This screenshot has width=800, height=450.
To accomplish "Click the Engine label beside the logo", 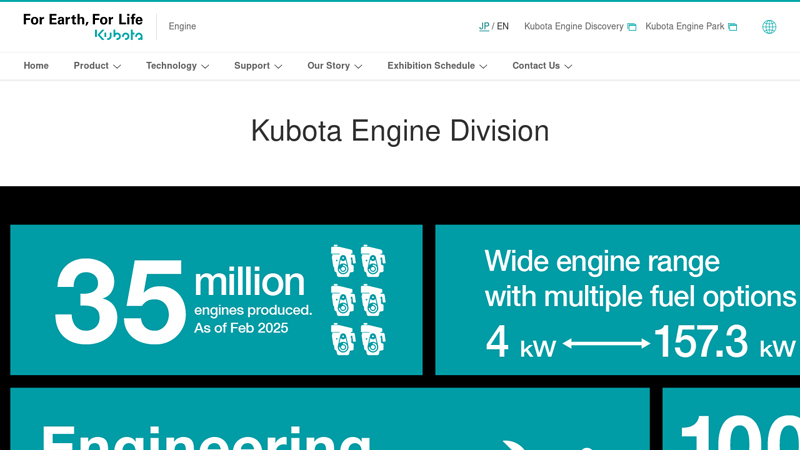I will 182,27.
